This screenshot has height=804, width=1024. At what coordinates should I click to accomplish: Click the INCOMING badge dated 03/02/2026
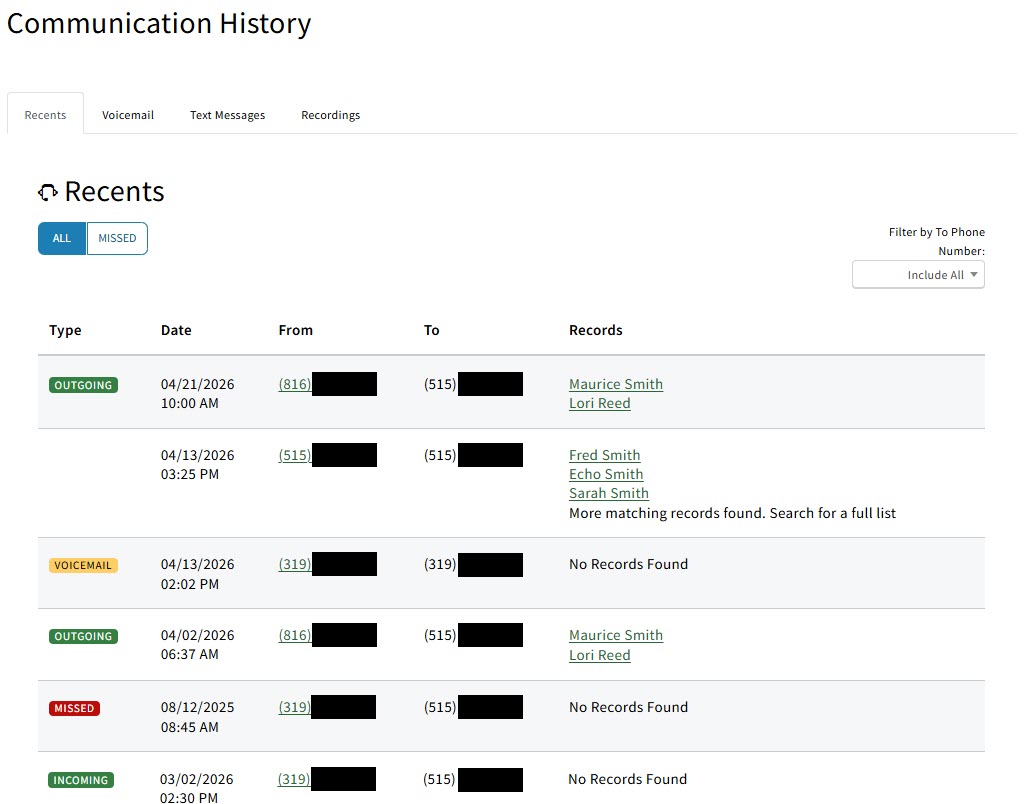[81, 780]
